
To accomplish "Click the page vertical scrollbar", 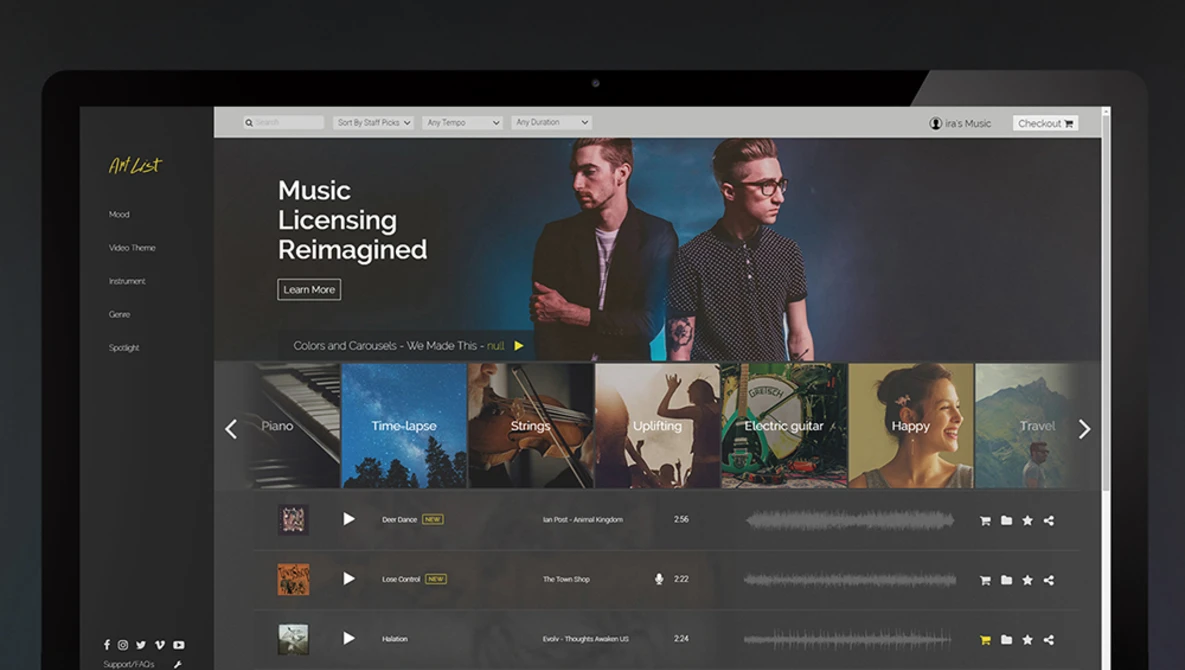I will point(1106,302).
